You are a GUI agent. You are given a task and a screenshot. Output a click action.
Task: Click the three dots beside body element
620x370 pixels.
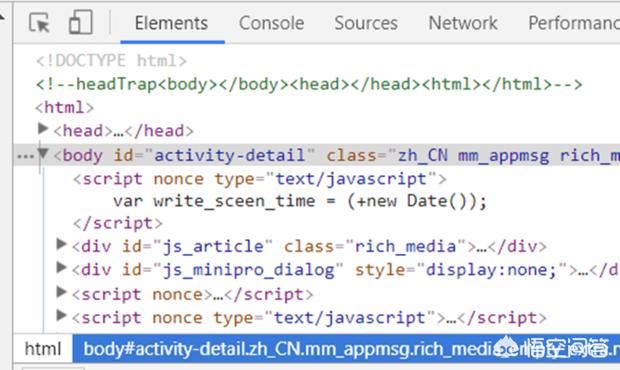click(x=25, y=156)
